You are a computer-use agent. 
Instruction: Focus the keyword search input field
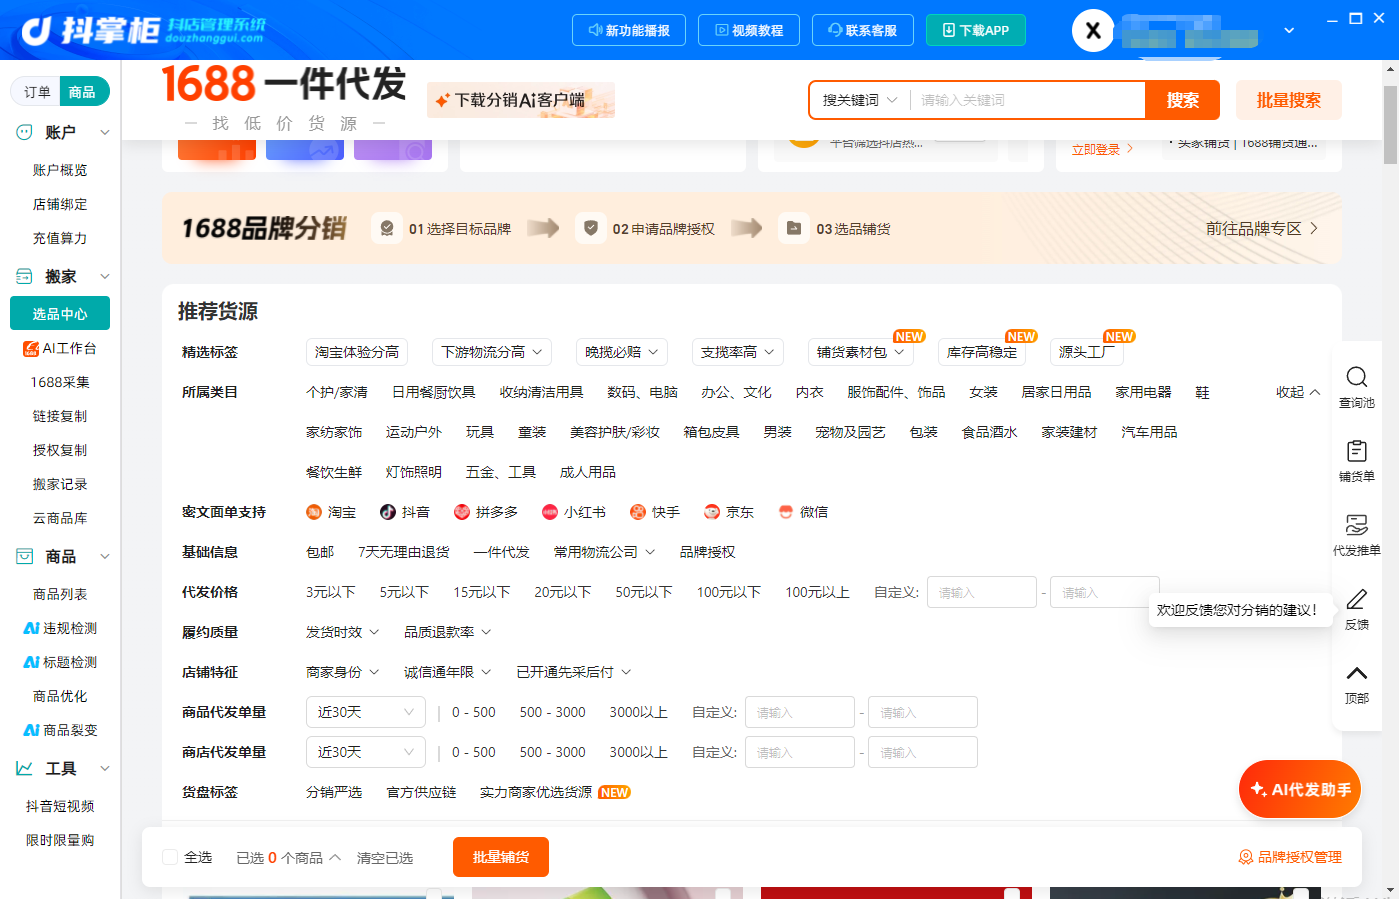tap(1028, 100)
